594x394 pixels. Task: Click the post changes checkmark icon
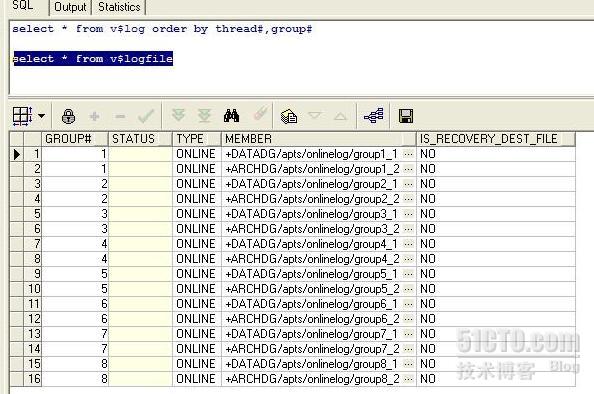tap(146, 116)
